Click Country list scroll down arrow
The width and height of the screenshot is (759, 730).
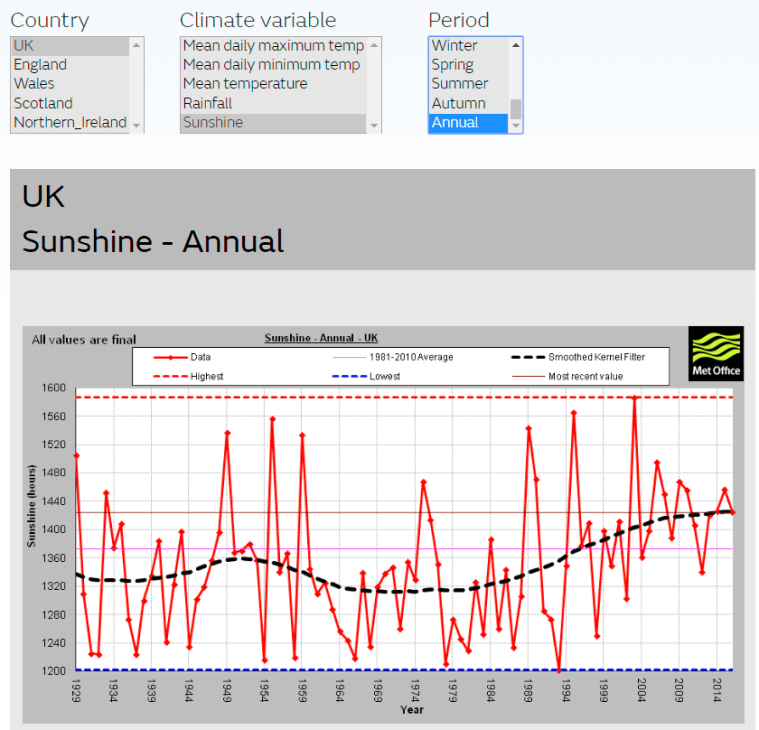tap(137, 126)
